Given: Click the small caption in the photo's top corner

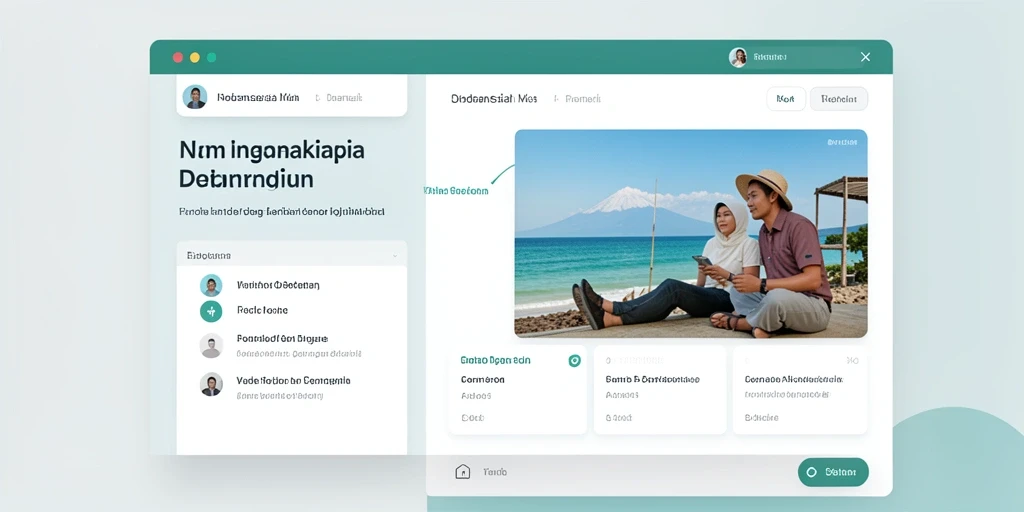Looking at the screenshot, I should [x=842, y=142].
